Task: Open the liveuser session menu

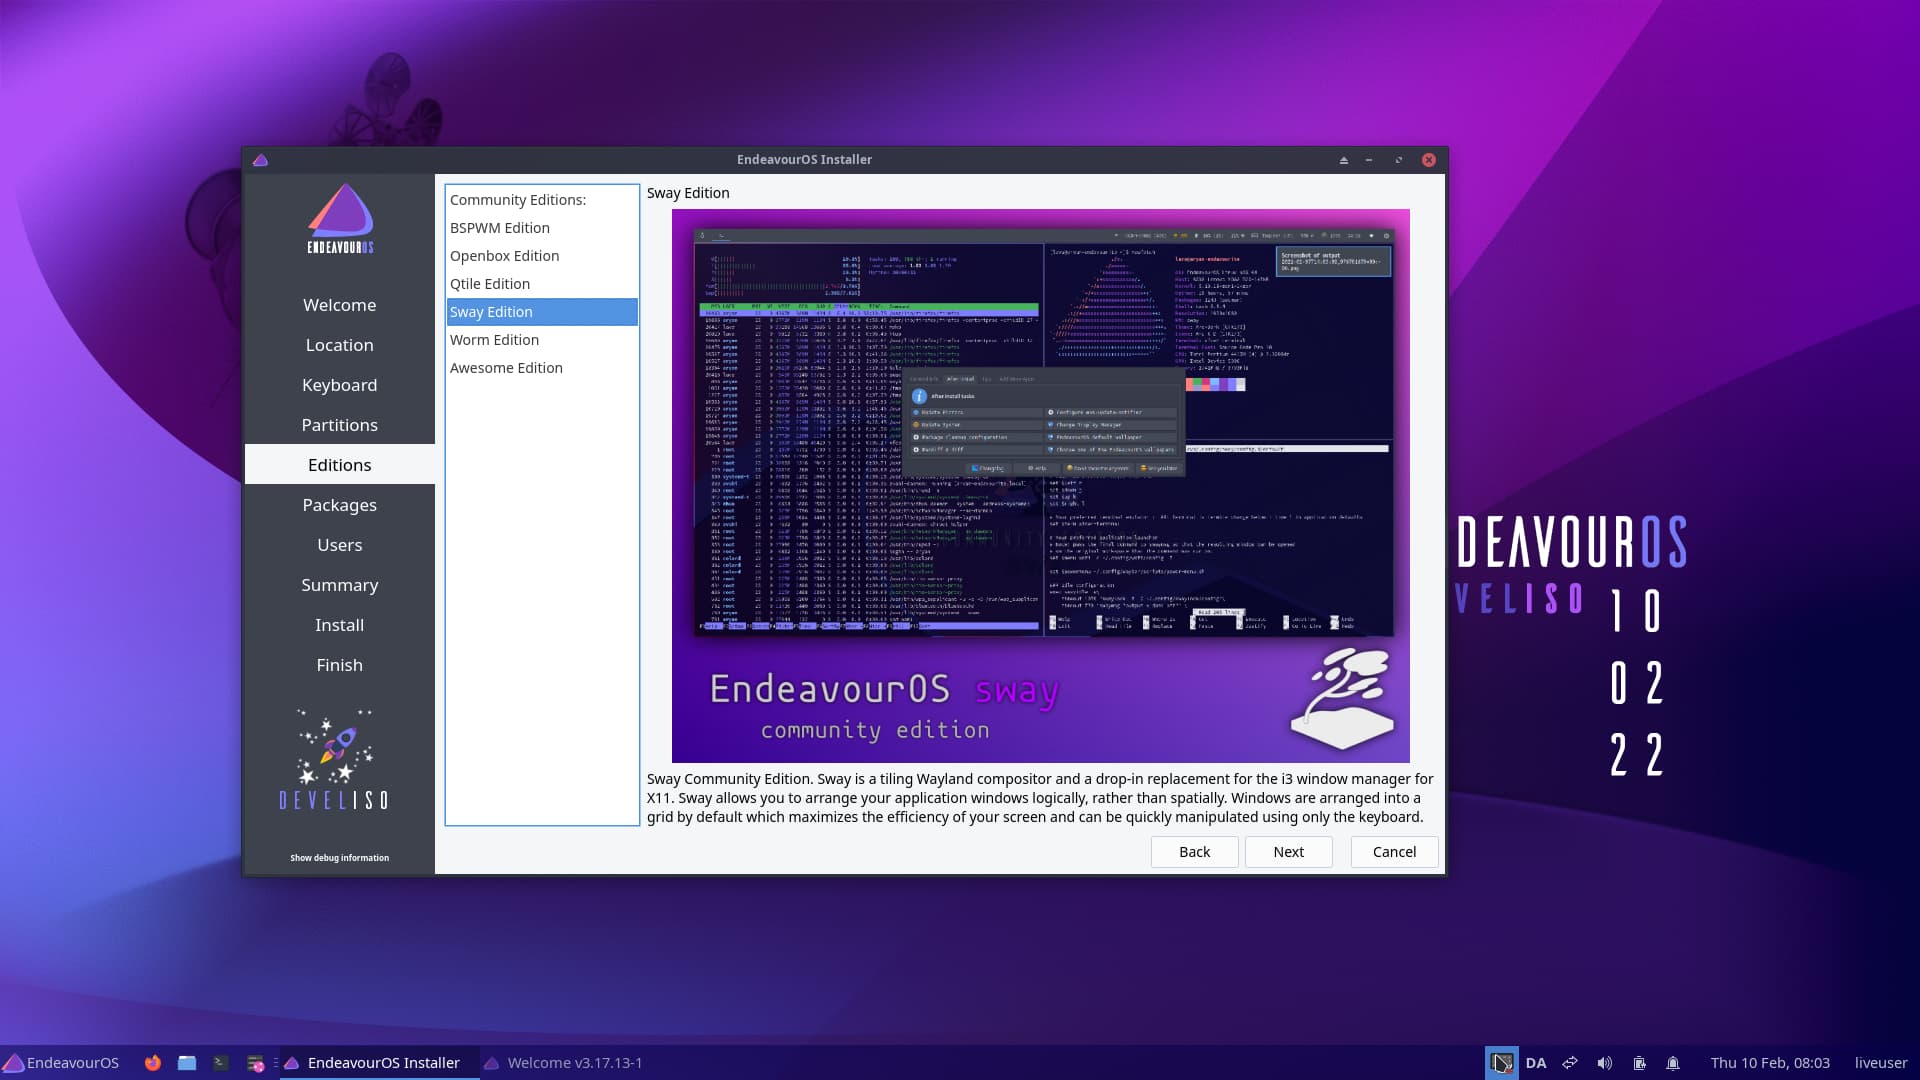Action: pos(1880,1063)
